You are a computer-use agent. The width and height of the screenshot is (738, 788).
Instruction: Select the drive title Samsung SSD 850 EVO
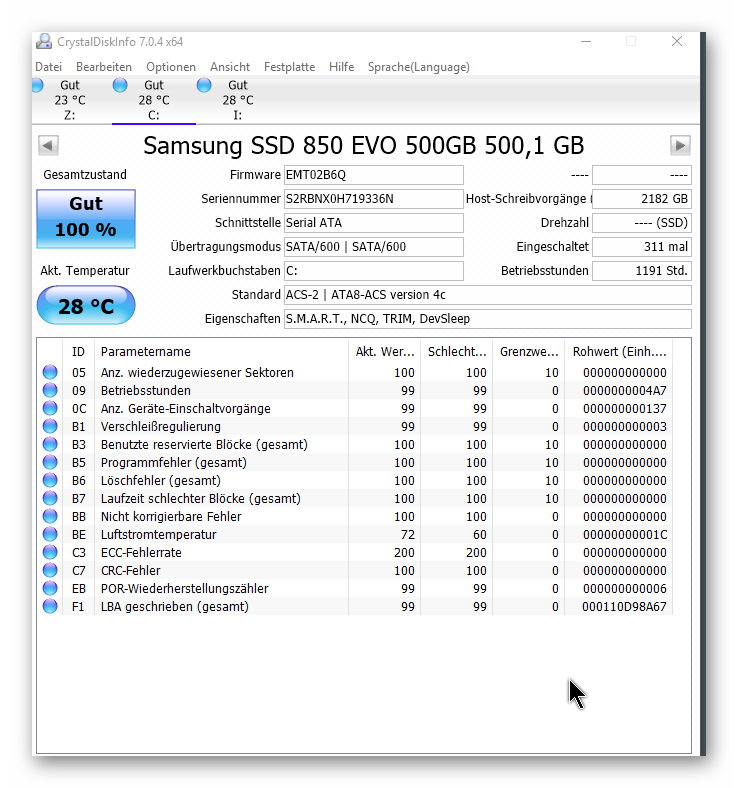tap(364, 146)
